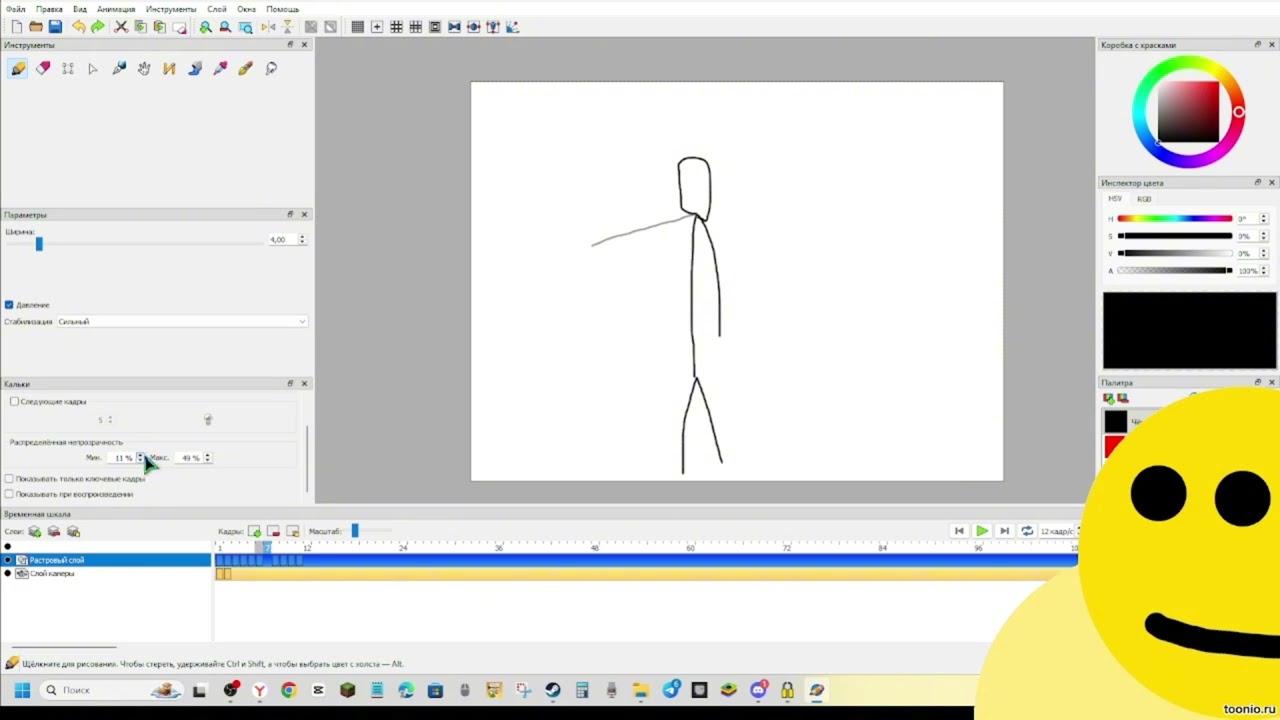Select the Paint Bucket tool
The image size is (1280, 720).
pyautogui.click(x=195, y=68)
